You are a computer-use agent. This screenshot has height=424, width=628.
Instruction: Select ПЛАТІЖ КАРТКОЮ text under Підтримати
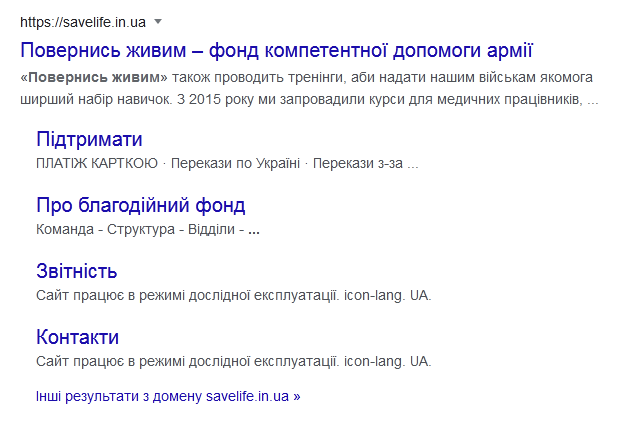(x=97, y=163)
